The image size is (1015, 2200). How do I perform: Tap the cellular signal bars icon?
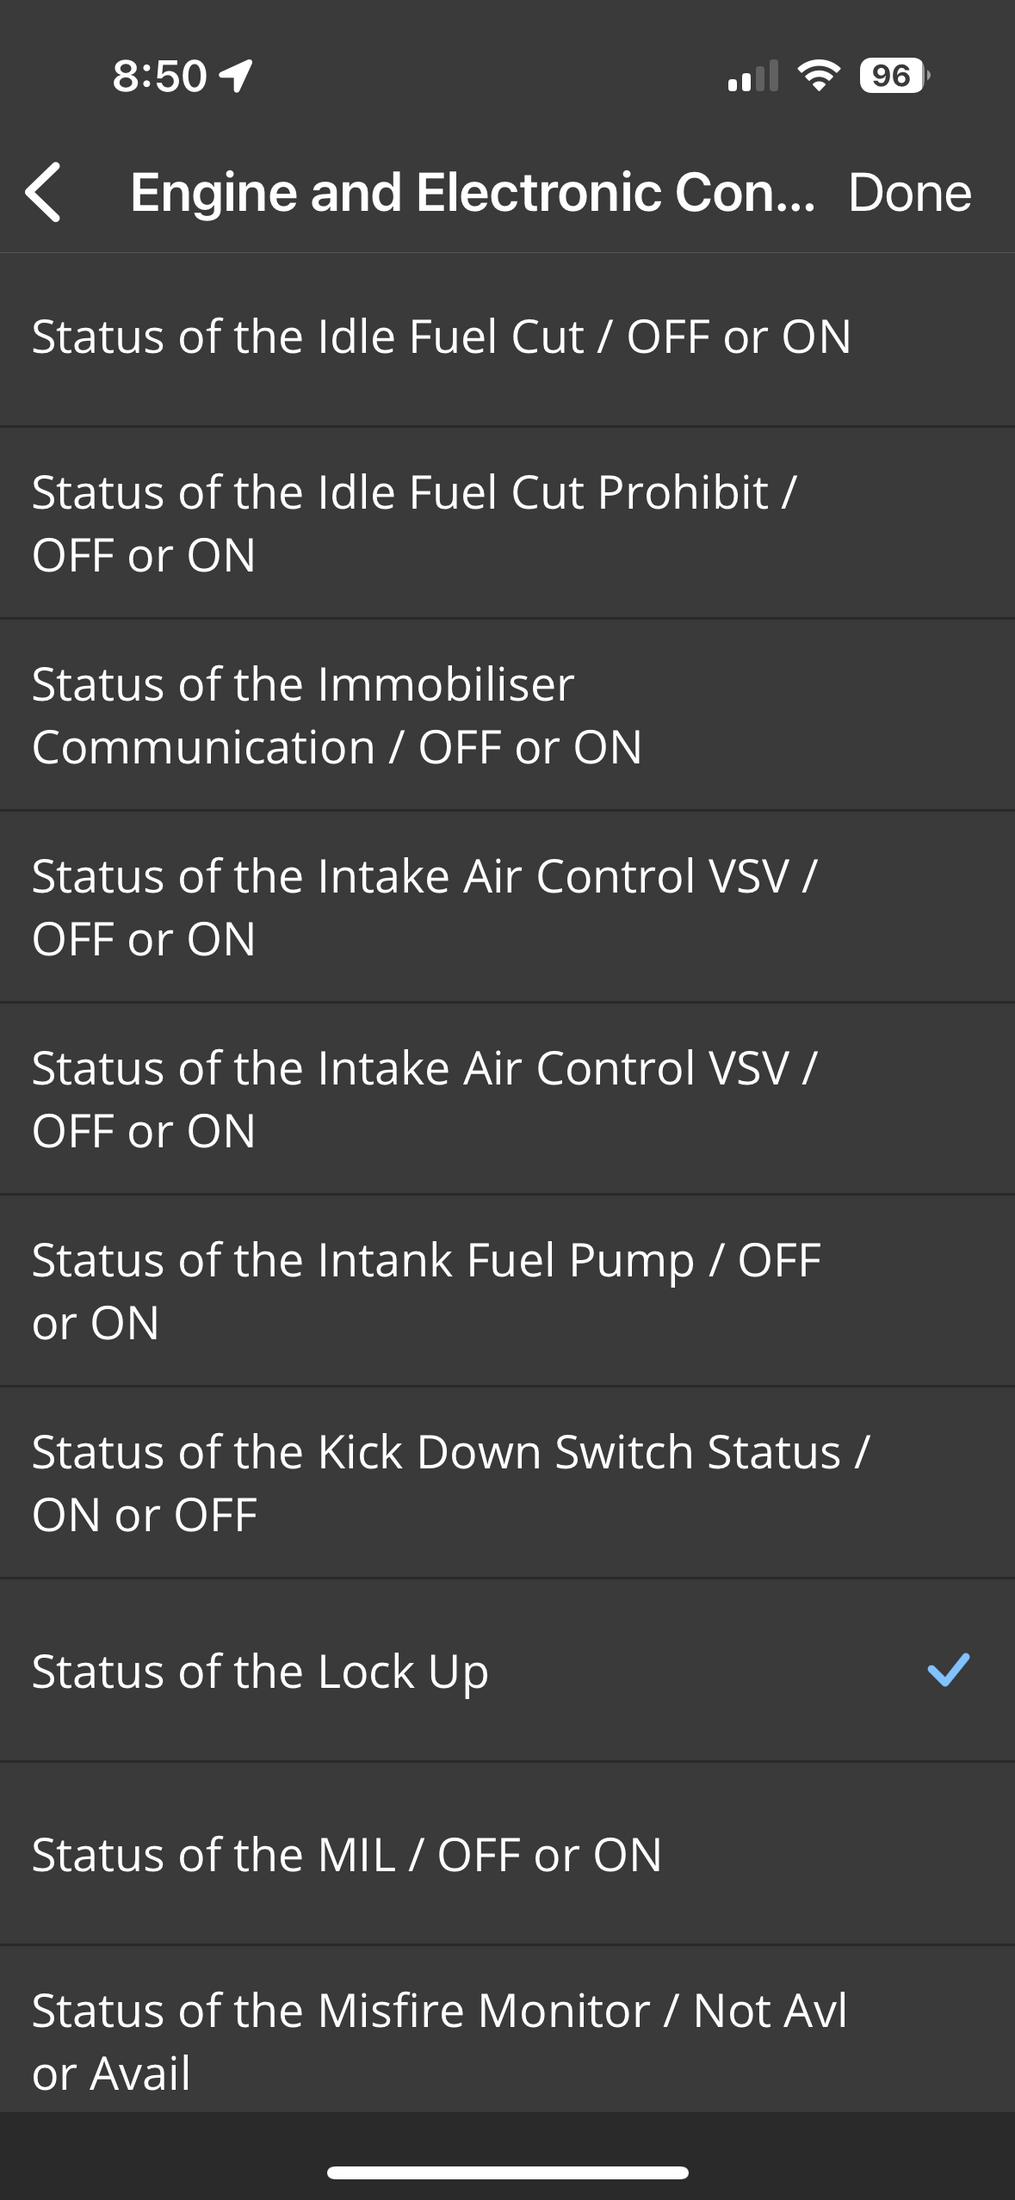(753, 76)
